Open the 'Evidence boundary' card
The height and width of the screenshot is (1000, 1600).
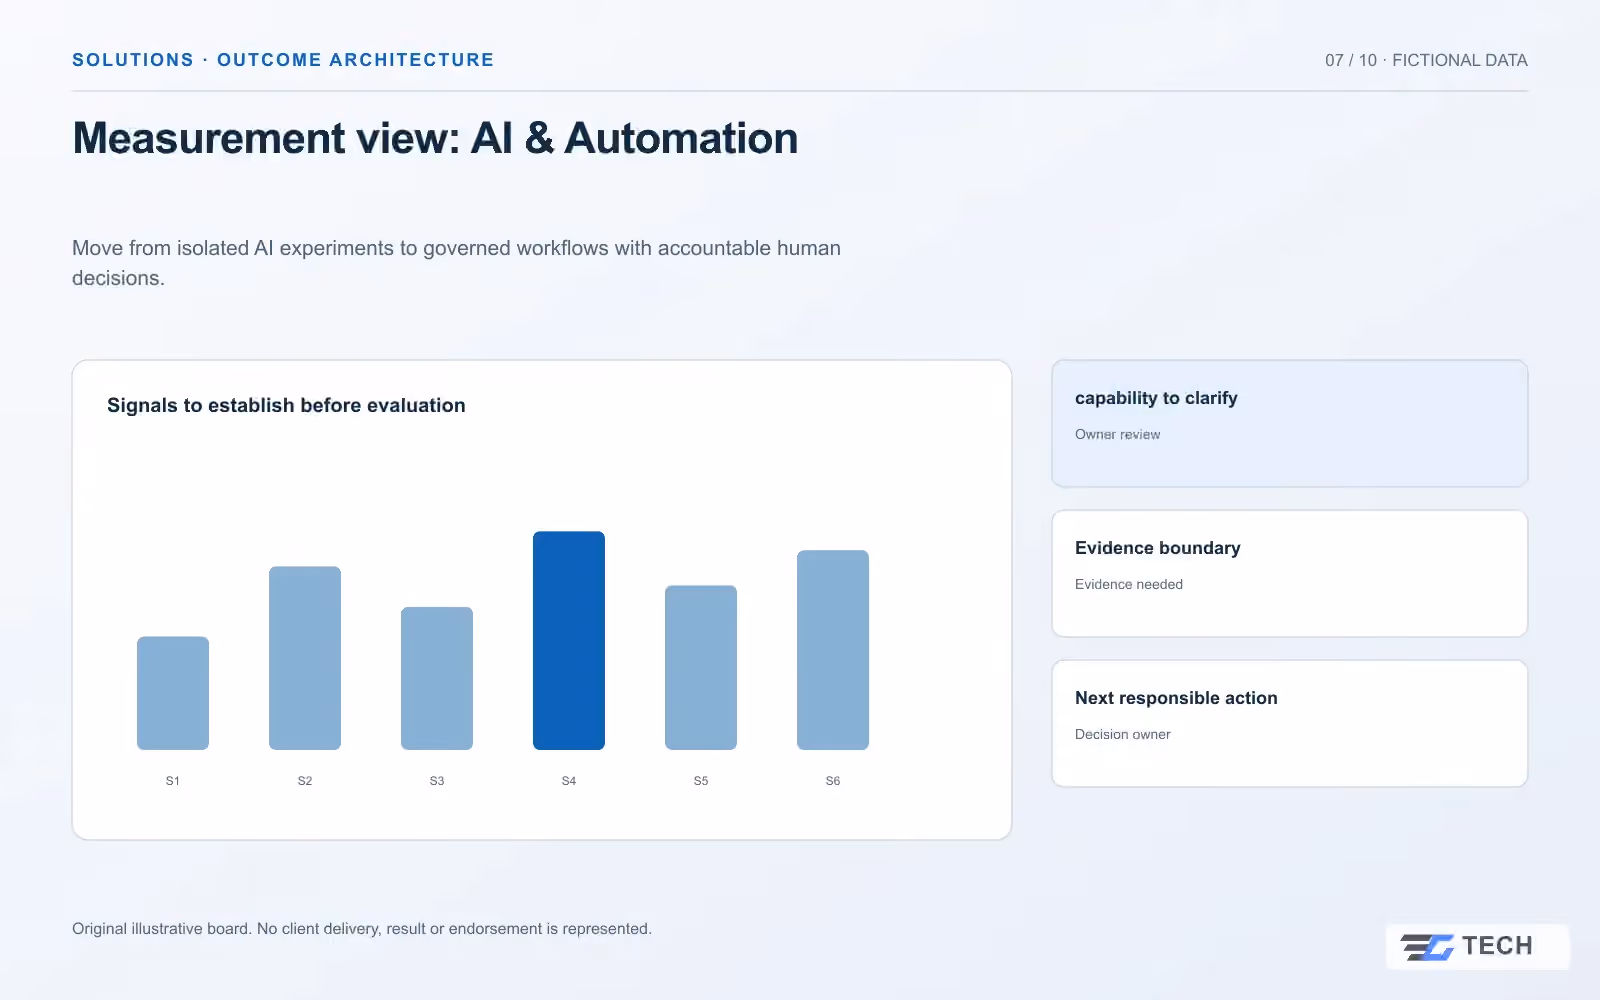coord(1290,574)
